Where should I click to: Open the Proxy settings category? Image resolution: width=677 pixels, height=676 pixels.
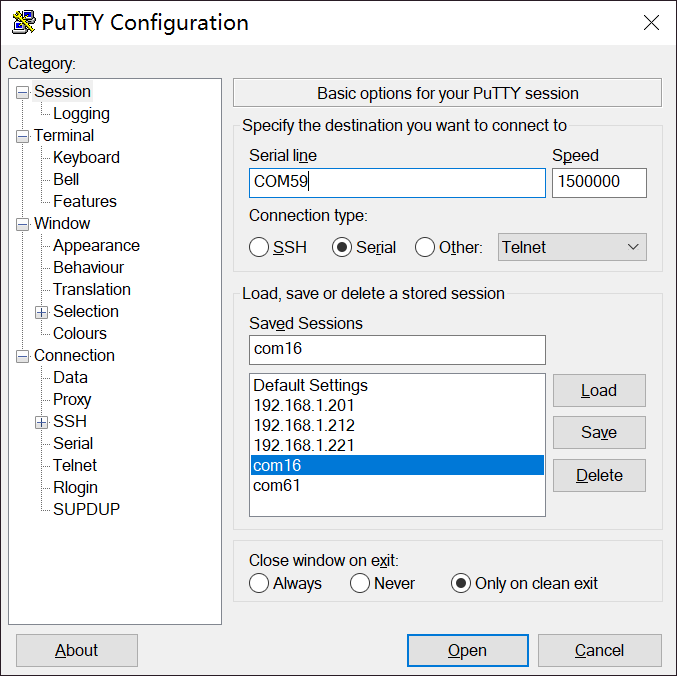(72, 400)
